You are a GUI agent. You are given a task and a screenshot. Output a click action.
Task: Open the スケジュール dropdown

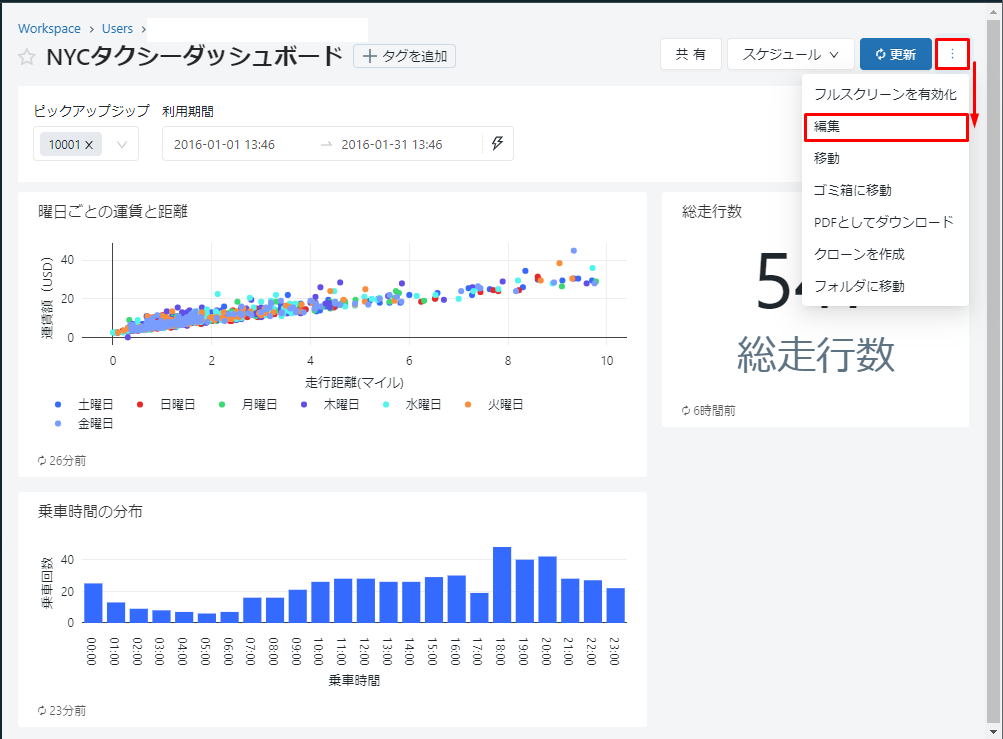pos(790,54)
